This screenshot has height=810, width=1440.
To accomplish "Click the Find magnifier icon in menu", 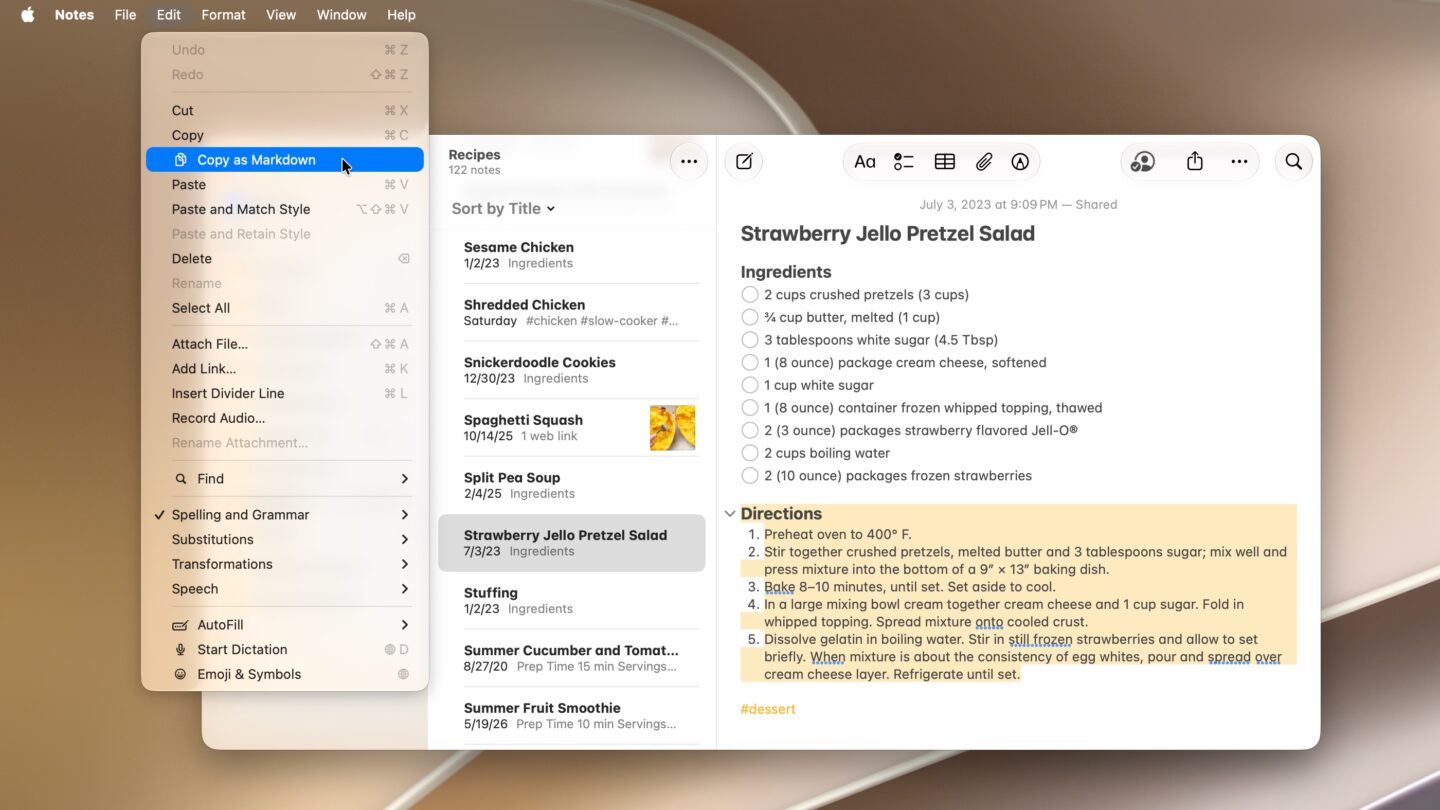I will coord(181,479).
